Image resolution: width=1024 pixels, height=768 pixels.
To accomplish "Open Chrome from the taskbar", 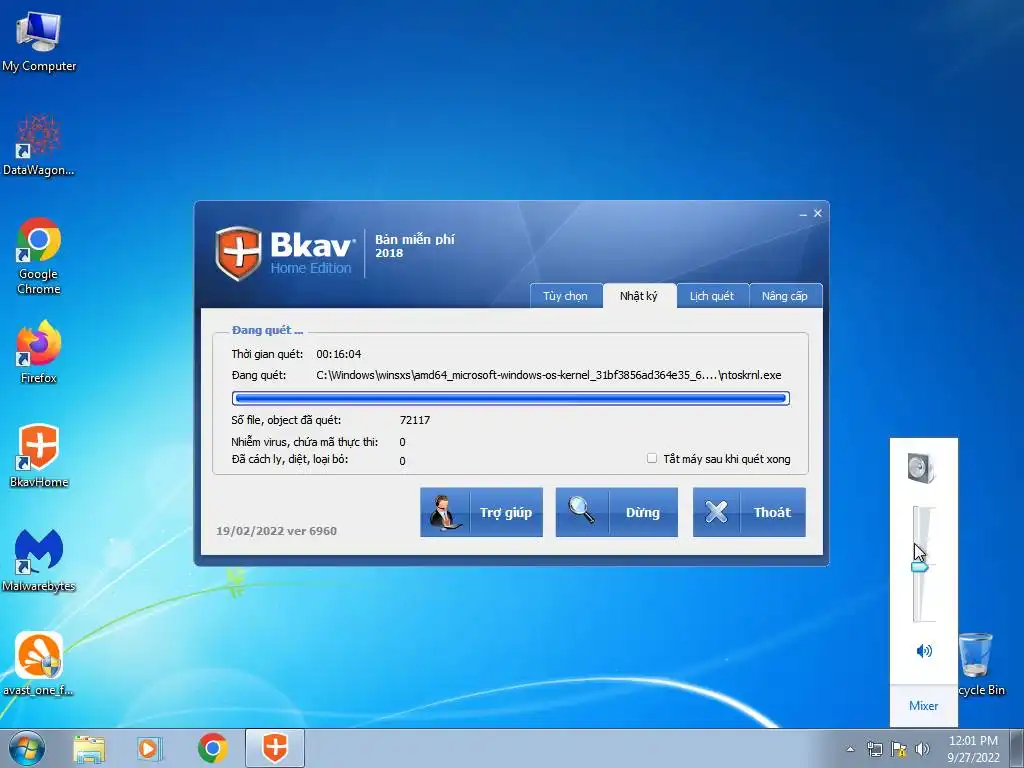I will pyautogui.click(x=212, y=748).
